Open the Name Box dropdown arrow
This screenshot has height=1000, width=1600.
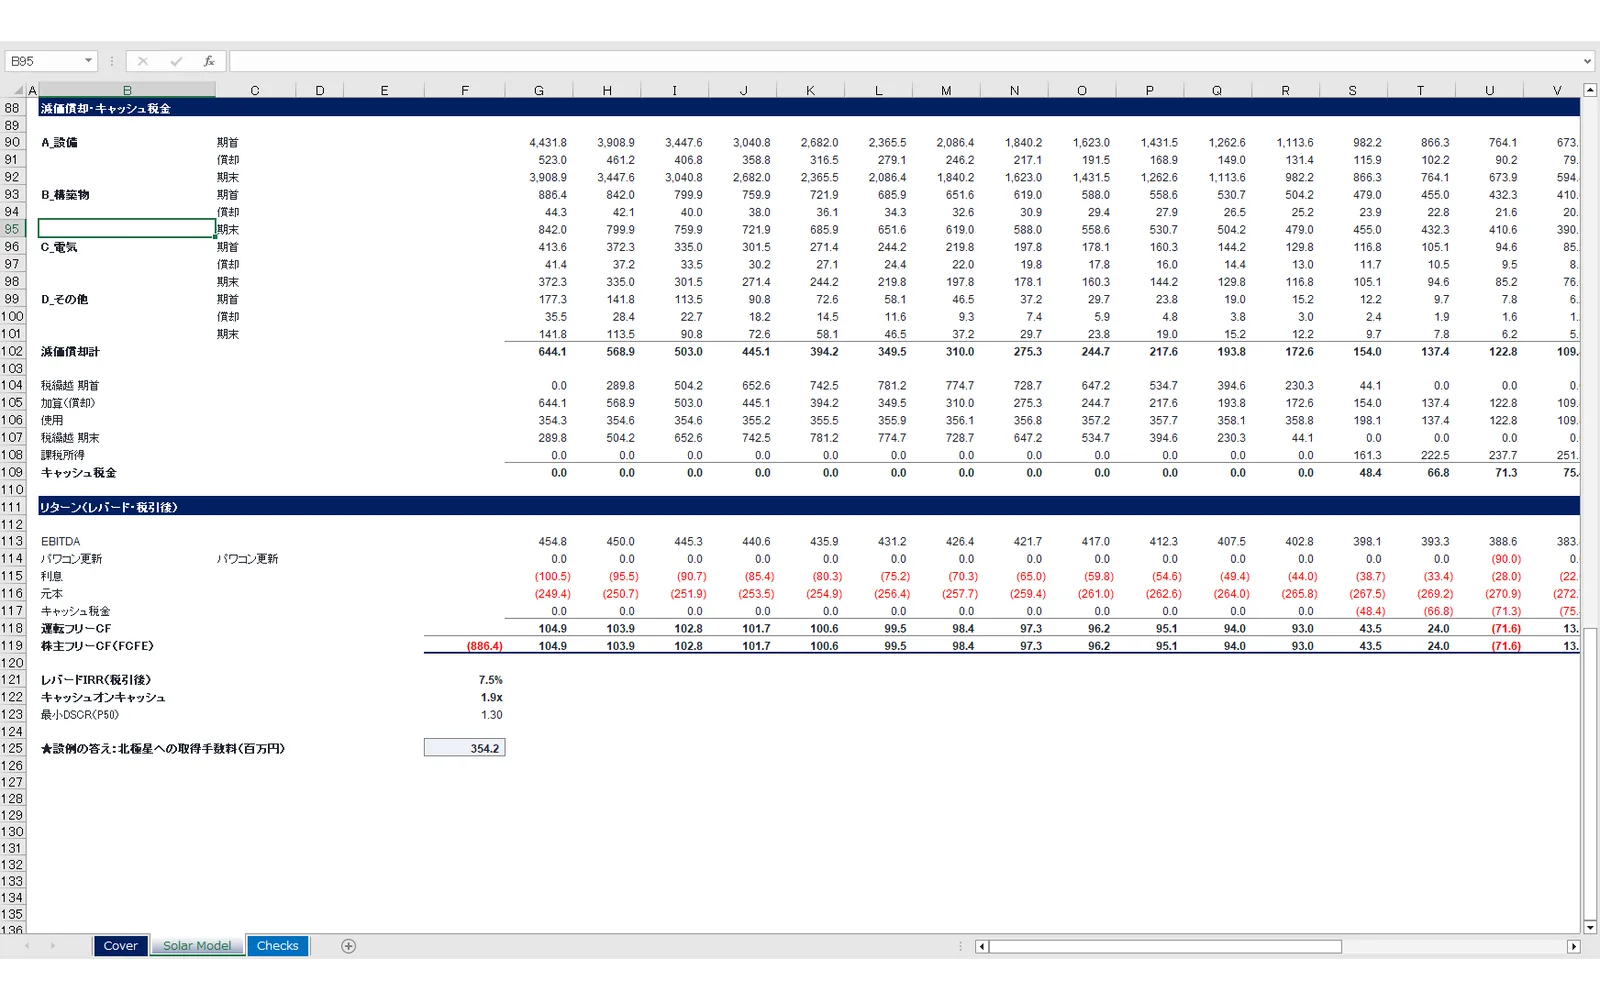pos(88,61)
